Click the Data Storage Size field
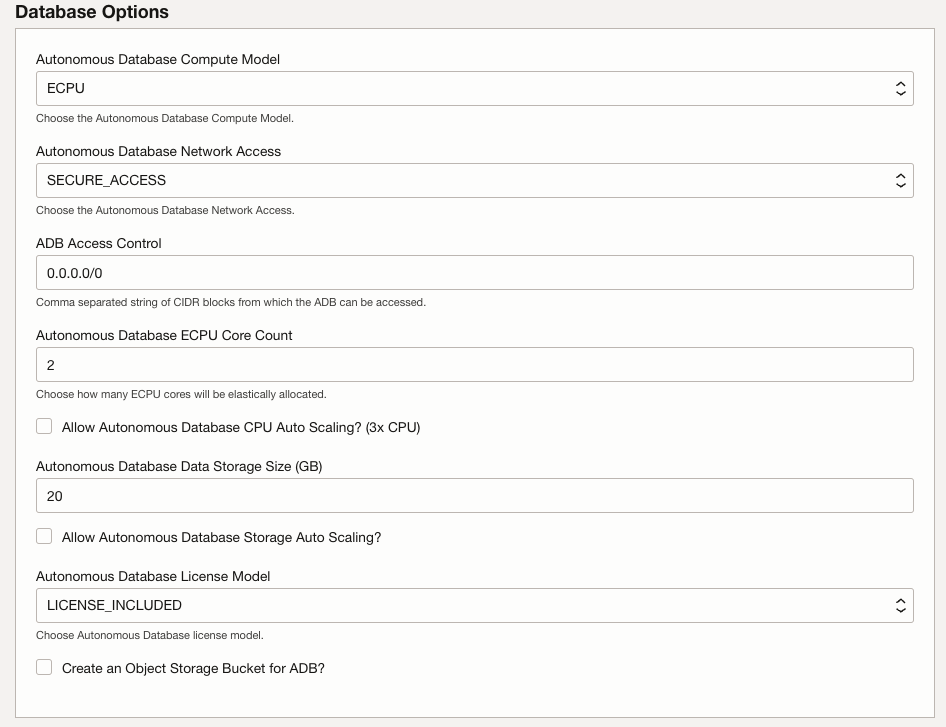Screen dimensions: 946x727 (400, 495)
